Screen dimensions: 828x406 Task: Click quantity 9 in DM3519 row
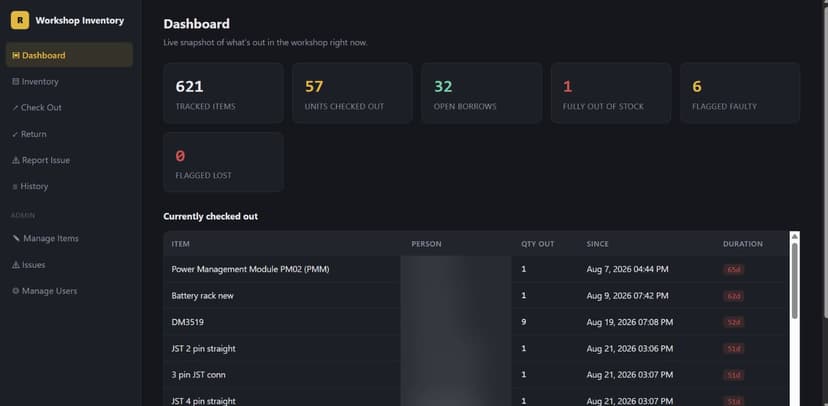(523, 322)
